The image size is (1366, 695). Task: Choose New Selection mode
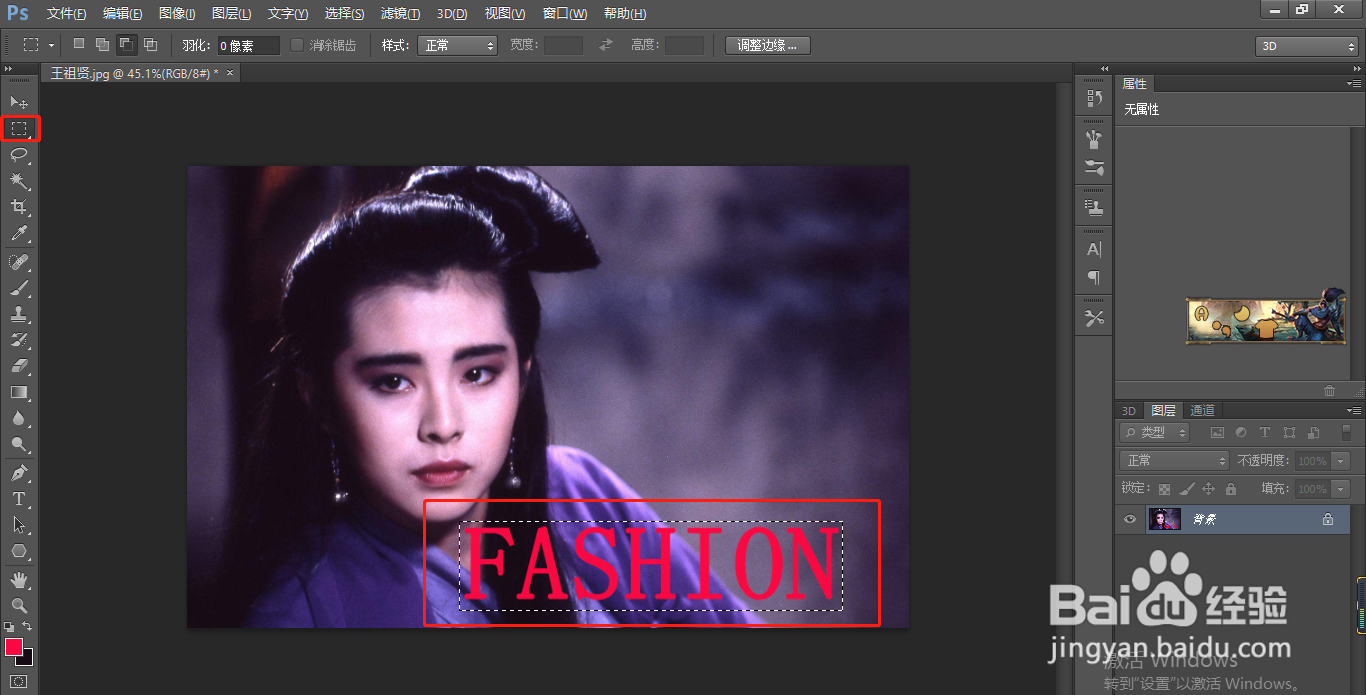click(80, 45)
